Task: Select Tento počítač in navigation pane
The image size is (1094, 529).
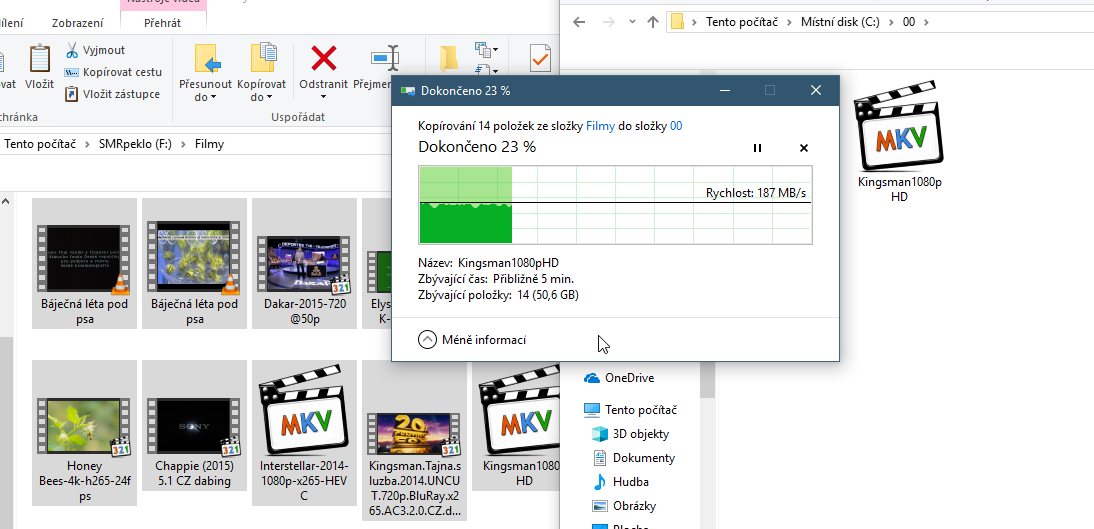Action: 630,410
